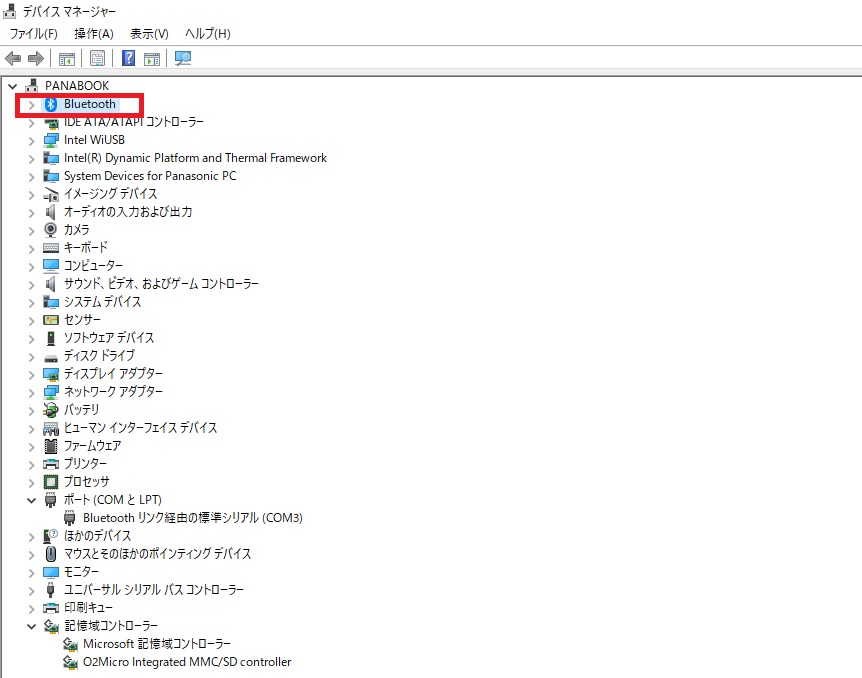This screenshot has height=678, width=862.
Task: Click the ディスク ドライブ icon
Action: [x=51, y=357]
